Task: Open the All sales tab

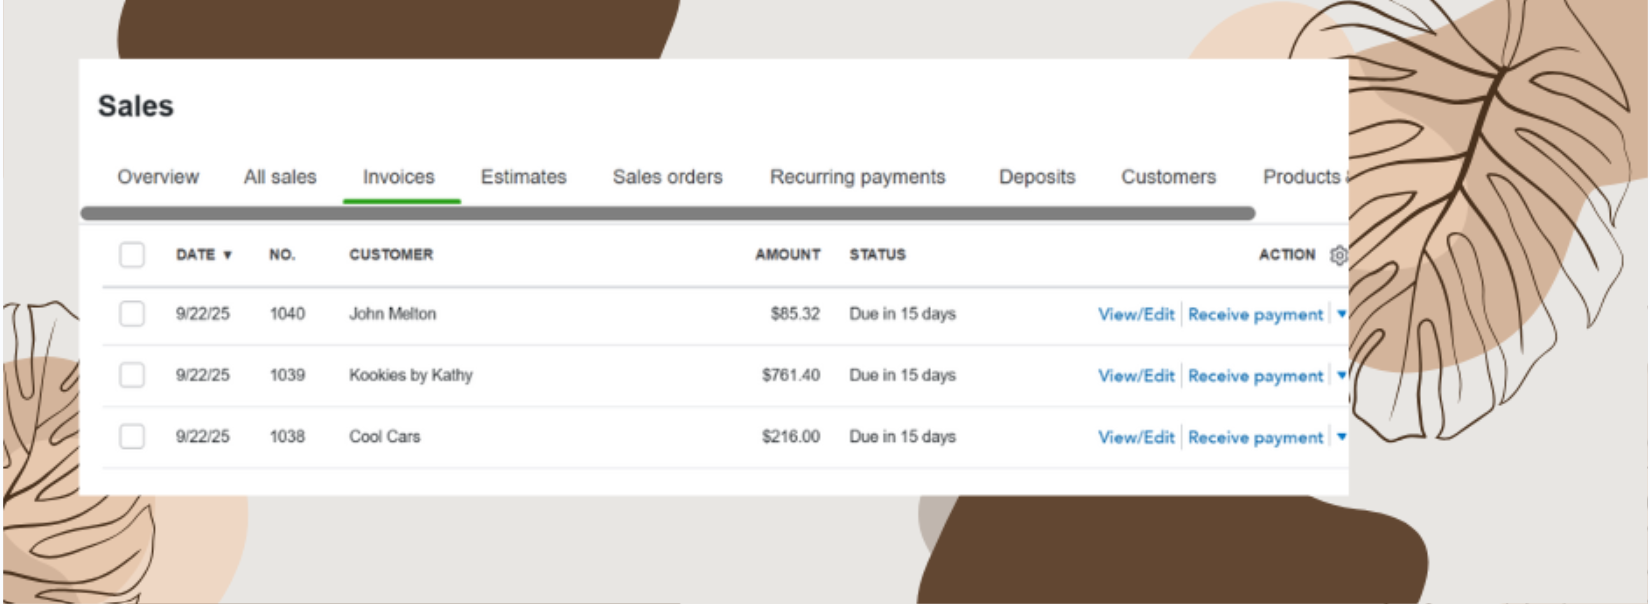Action: point(280,177)
